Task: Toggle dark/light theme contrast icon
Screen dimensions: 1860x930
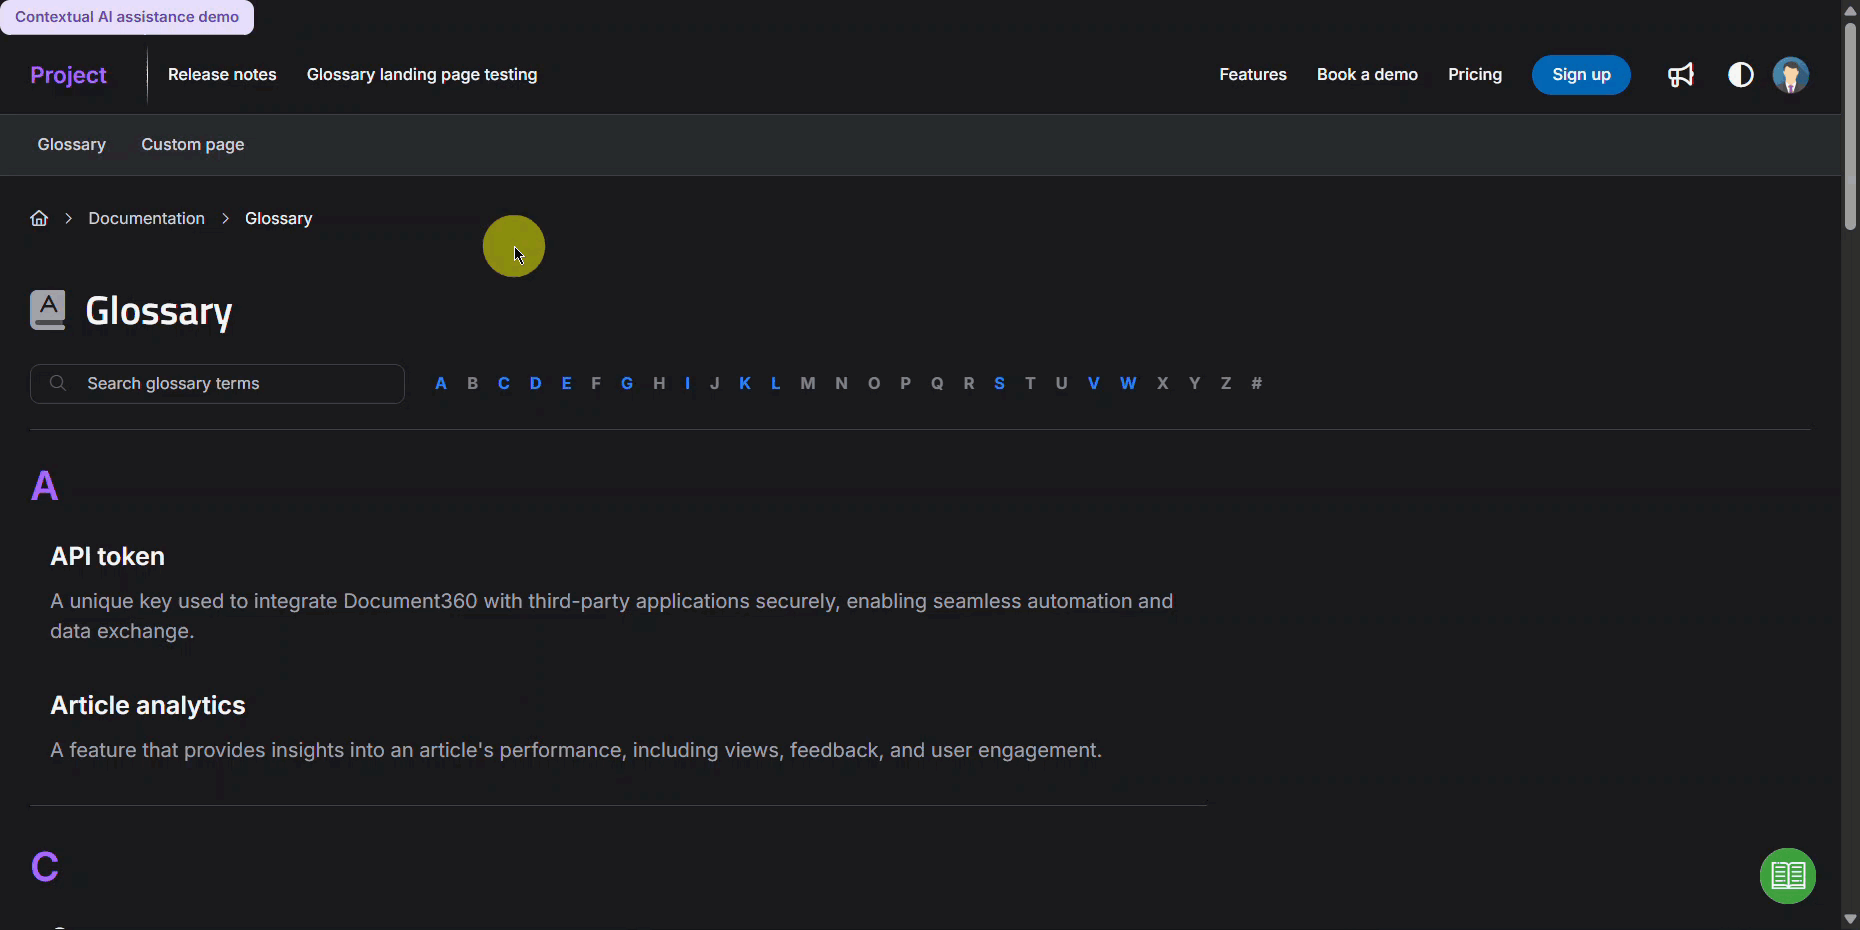Action: 1740,75
